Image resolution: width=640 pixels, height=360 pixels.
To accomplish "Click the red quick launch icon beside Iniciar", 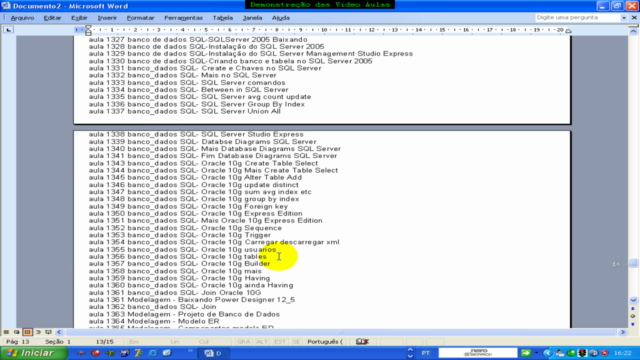I will 96,353.
